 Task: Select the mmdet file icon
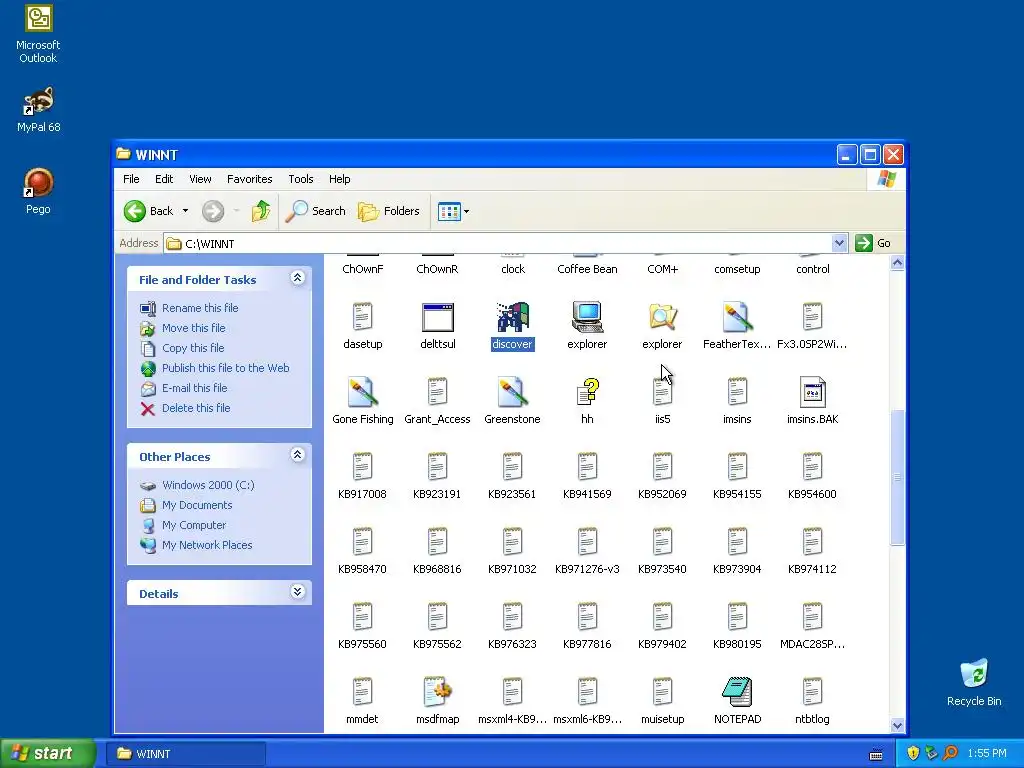[x=362, y=692]
